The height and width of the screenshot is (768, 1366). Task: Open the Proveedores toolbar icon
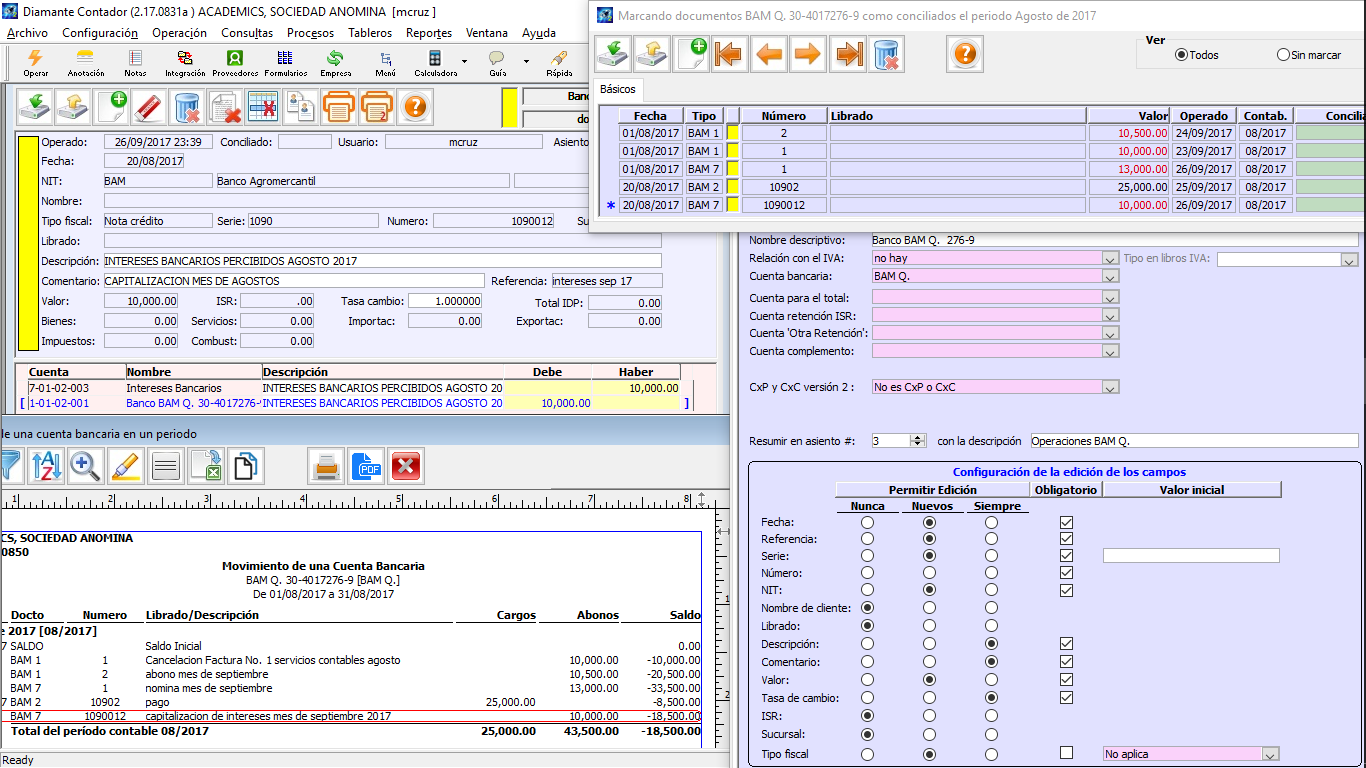pyautogui.click(x=235, y=59)
